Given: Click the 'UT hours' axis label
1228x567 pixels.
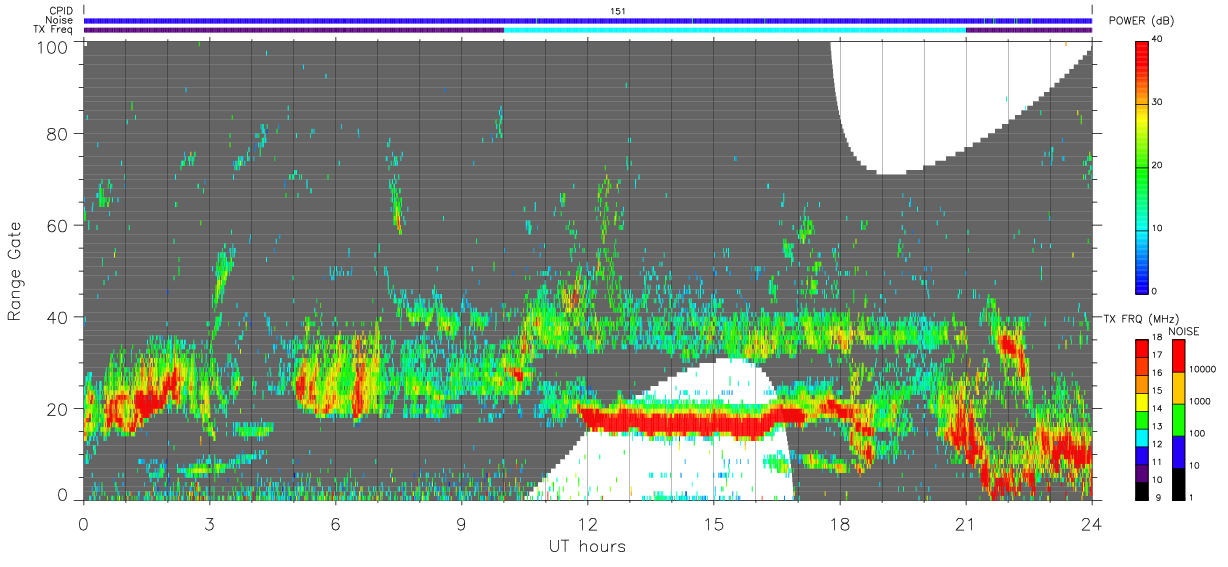Looking at the screenshot, I should pos(587,546).
